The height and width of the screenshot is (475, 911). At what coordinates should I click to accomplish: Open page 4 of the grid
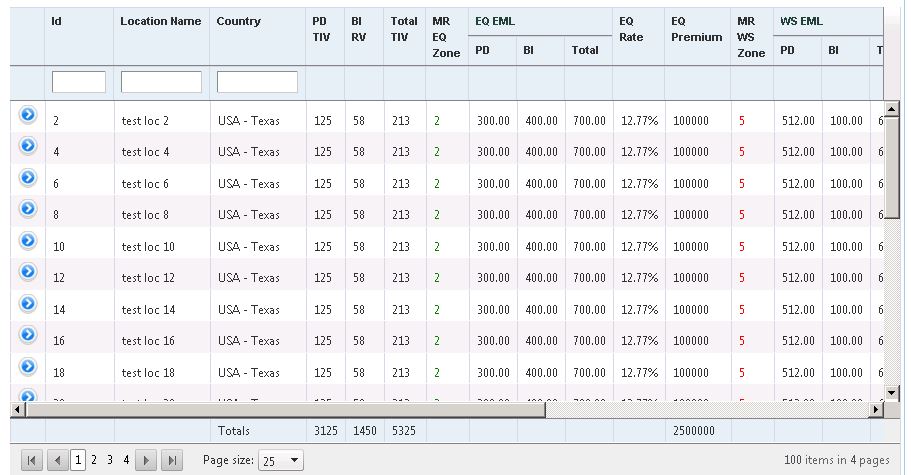(126, 460)
